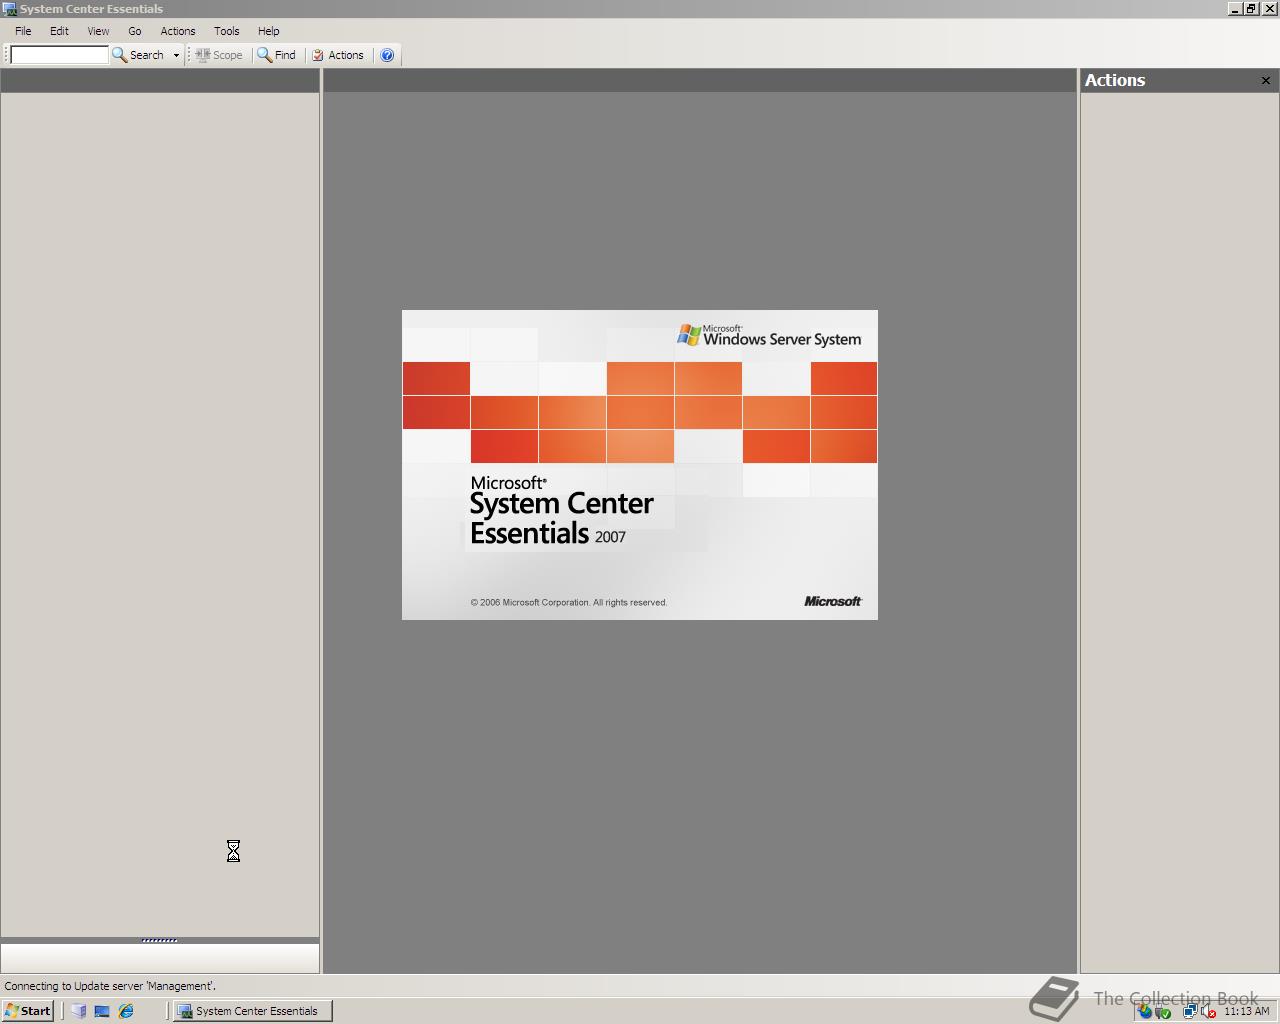The image size is (1280, 1024).
Task: Click the Windows Start button
Action: tap(28, 1011)
